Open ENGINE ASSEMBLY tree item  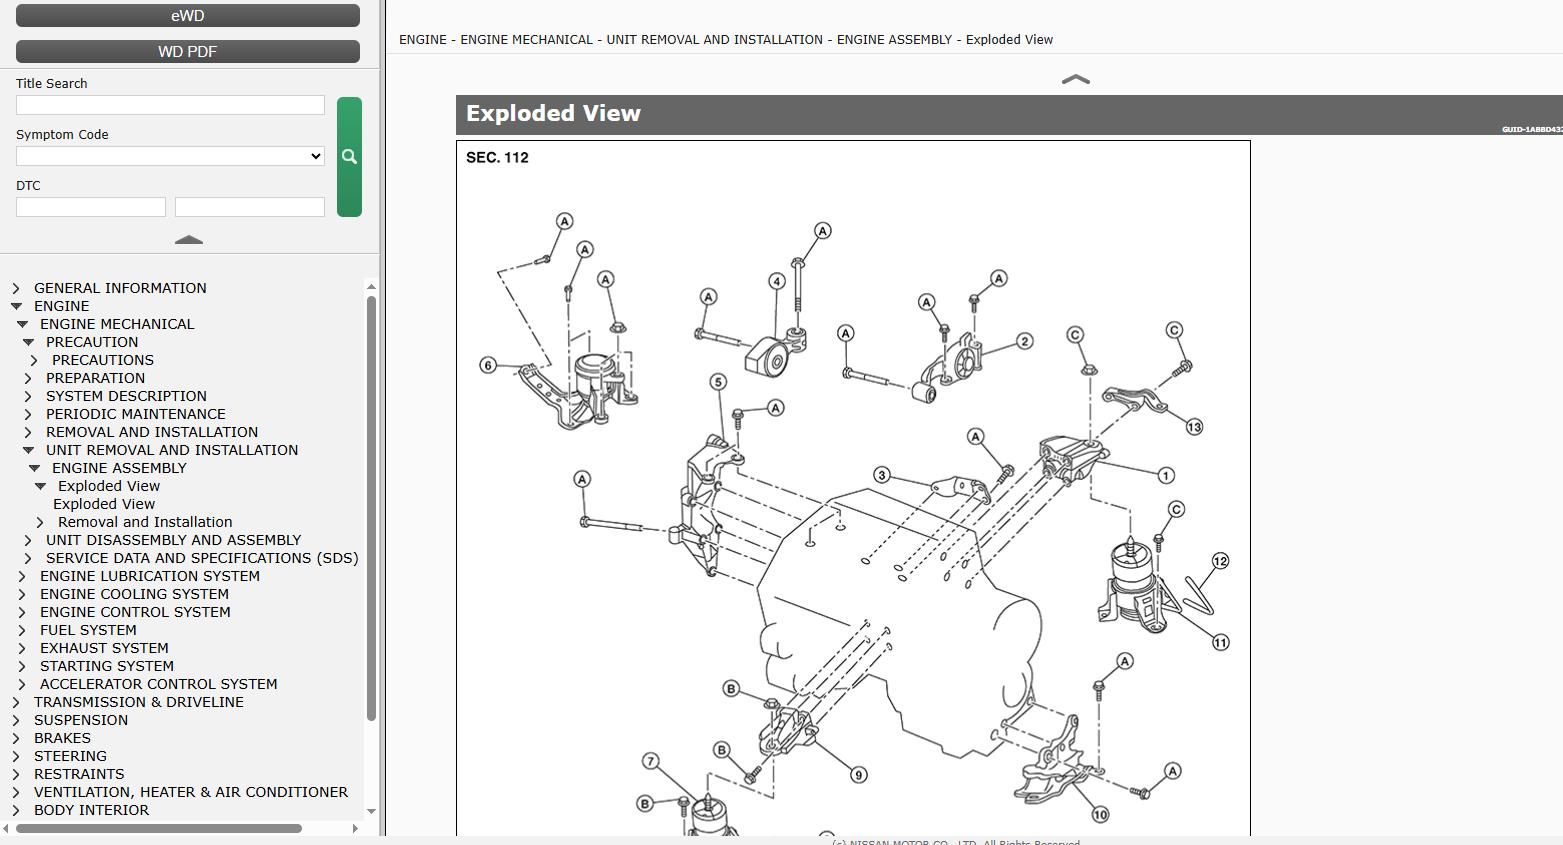119,468
